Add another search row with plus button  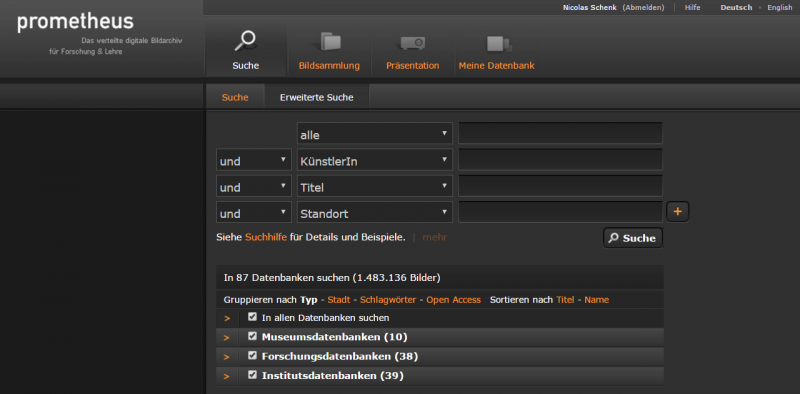click(678, 211)
